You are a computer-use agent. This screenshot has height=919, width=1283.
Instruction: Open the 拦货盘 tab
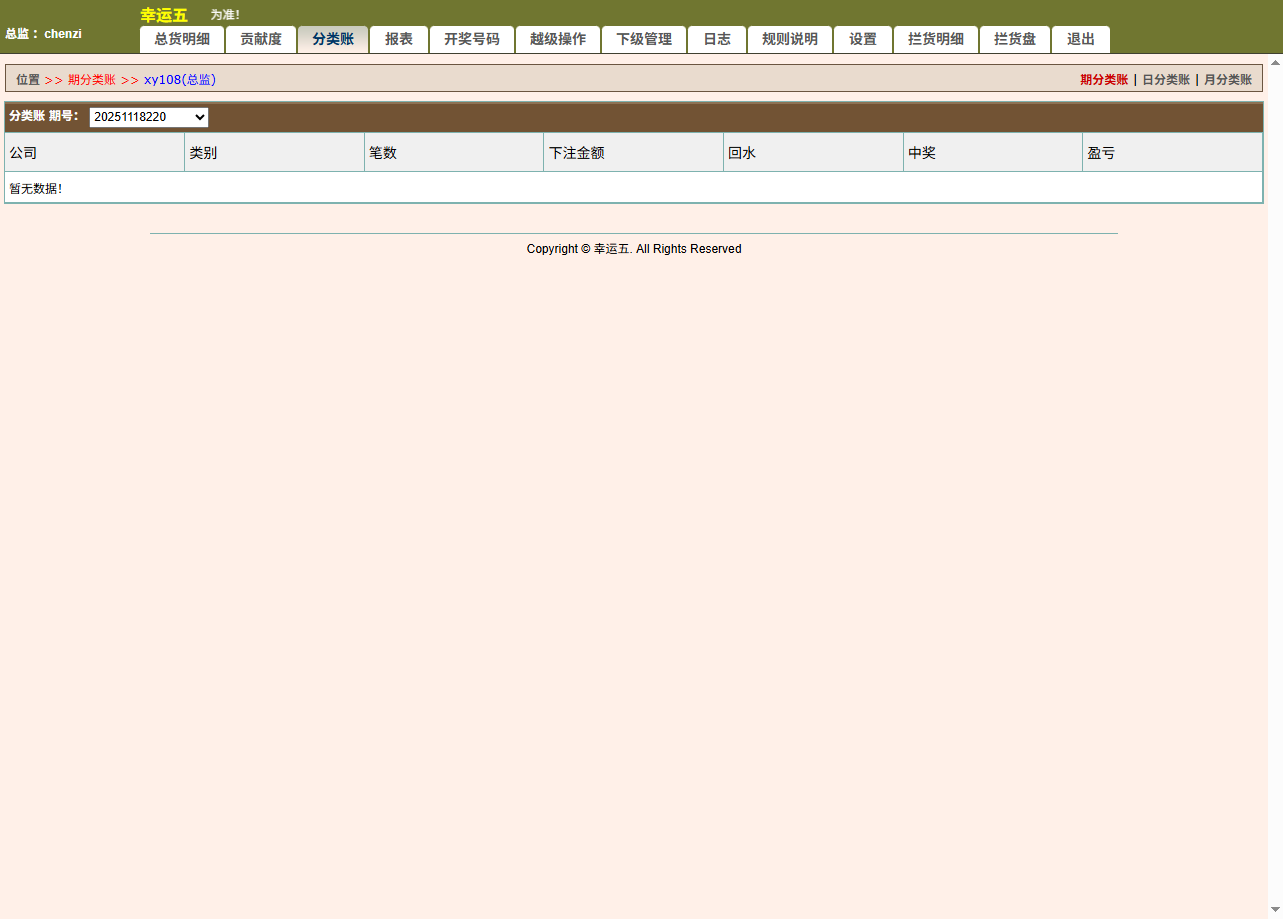point(1015,40)
